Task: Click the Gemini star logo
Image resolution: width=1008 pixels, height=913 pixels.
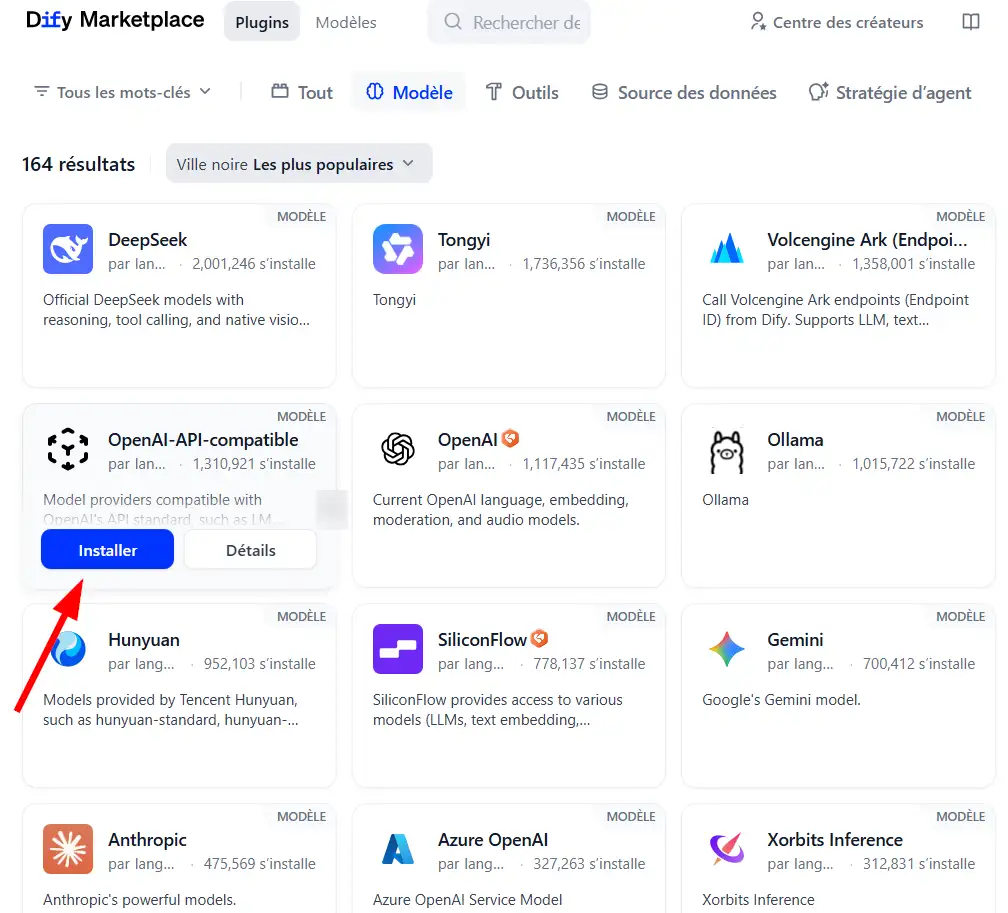Action: pos(727,649)
